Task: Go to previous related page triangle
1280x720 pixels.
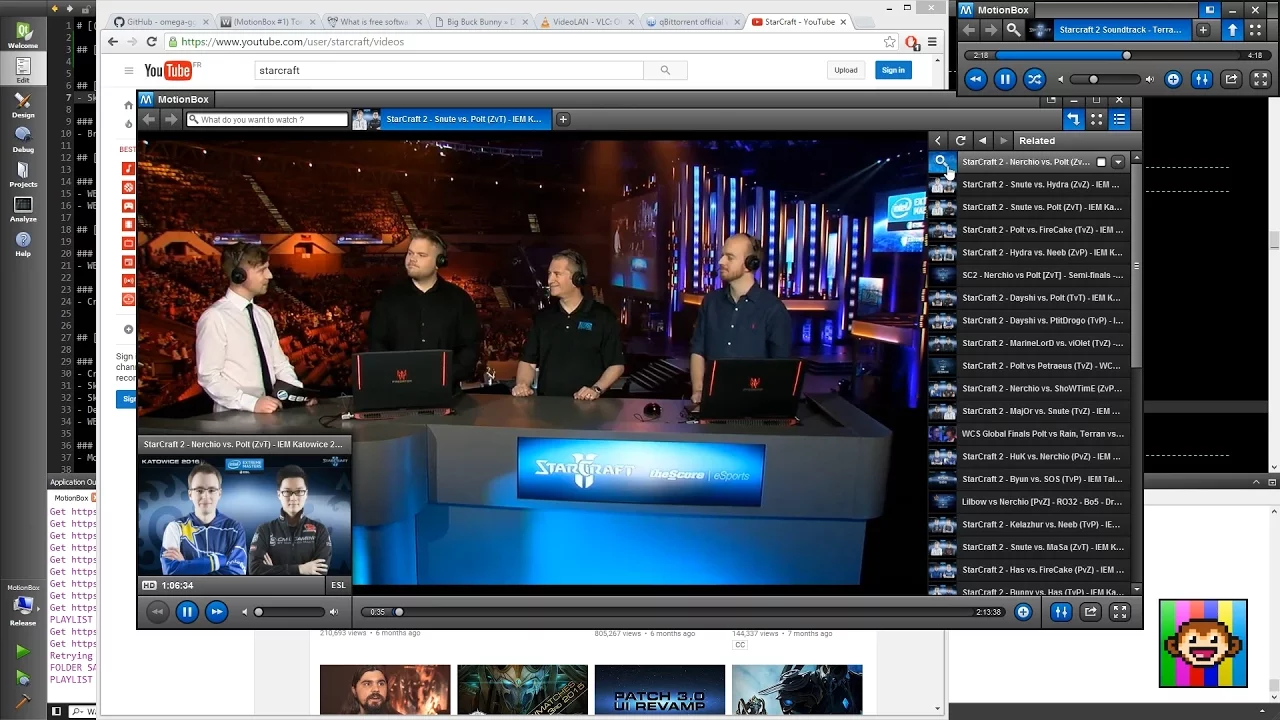Action: (983, 141)
